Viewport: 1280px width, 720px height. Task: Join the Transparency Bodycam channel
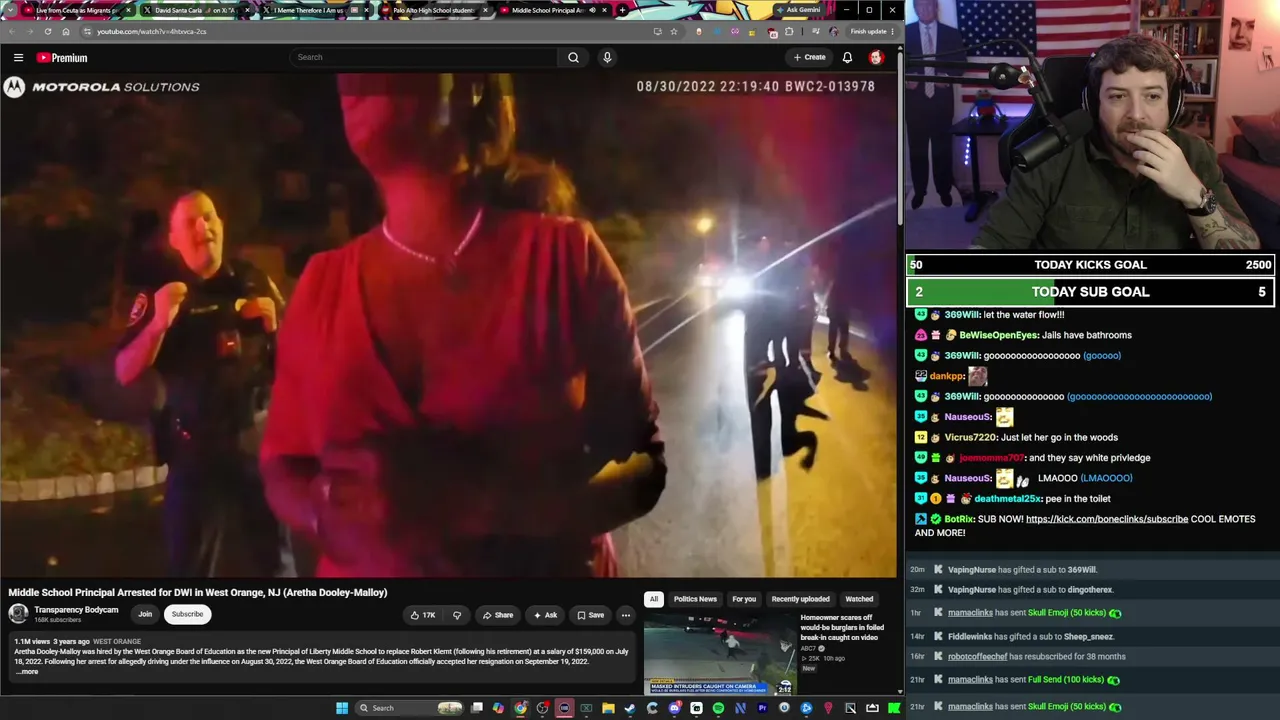[x=145, y=614]
